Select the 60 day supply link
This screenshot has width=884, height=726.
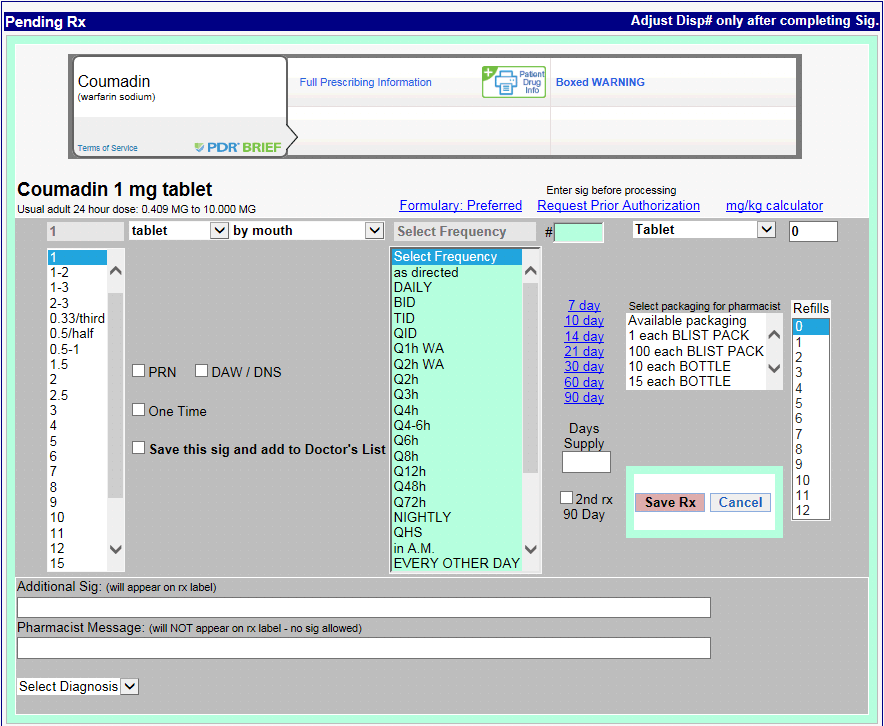(x=584, y=383)
